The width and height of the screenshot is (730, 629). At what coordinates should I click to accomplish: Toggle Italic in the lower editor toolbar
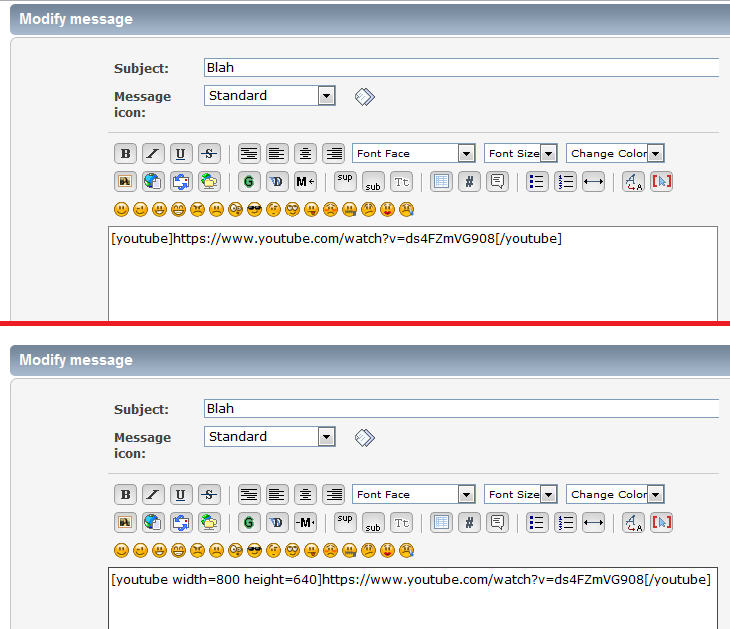tap(153, 494)
